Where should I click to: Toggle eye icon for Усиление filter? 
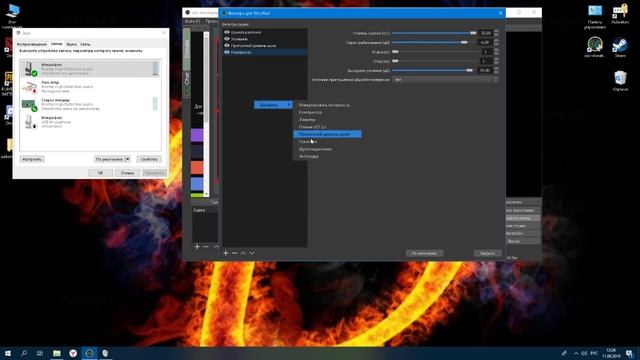coord(227,39)
